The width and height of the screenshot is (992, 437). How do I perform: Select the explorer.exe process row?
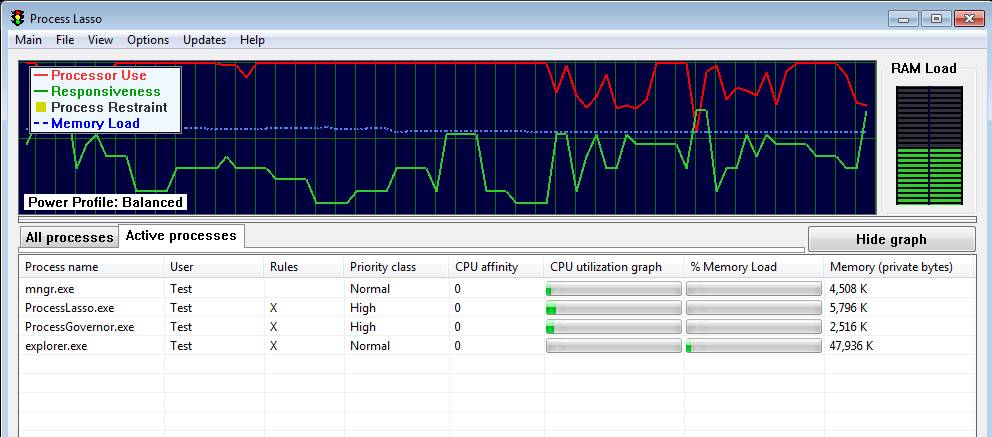[x=497, y=346]
